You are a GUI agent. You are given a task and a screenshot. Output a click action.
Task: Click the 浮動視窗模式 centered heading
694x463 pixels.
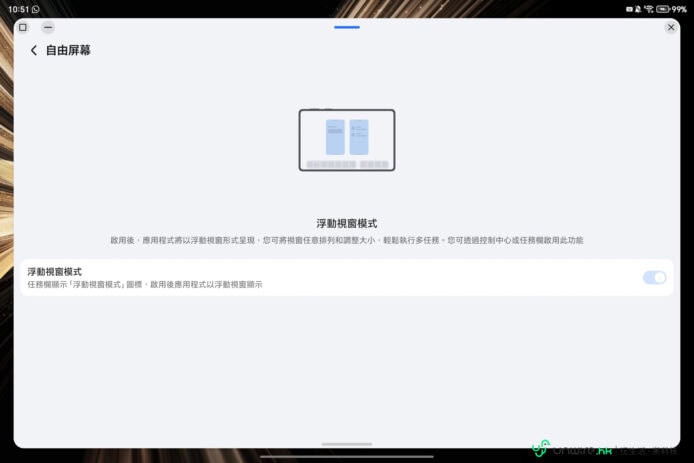(347, 223)
